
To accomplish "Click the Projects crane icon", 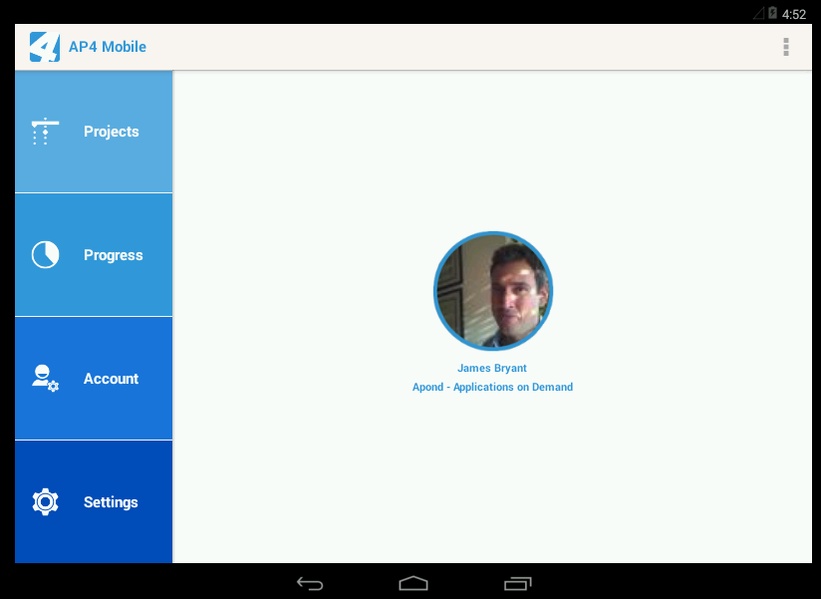I will tap(45, 131).
